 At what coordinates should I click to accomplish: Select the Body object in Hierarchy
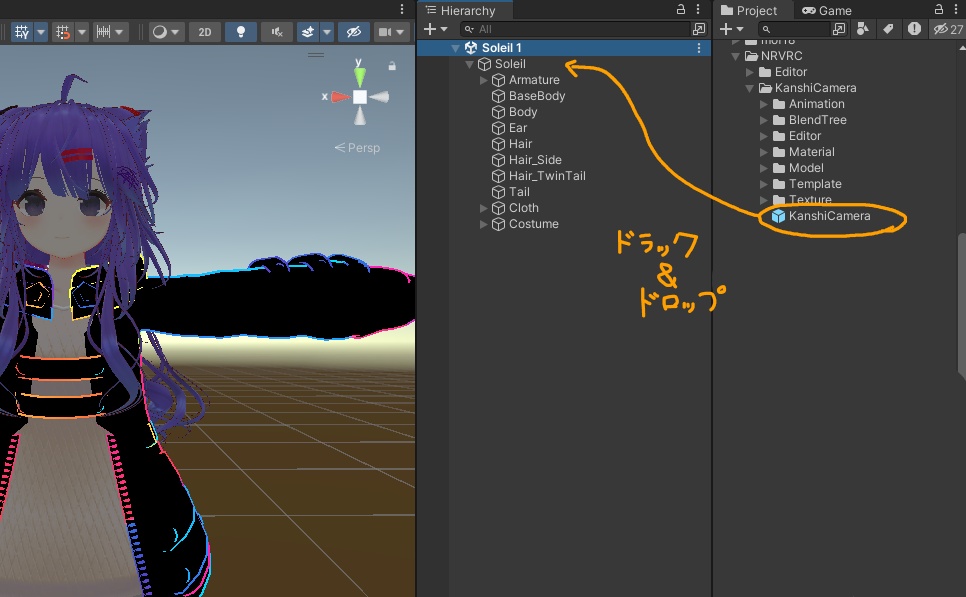(x=522, y=112)
